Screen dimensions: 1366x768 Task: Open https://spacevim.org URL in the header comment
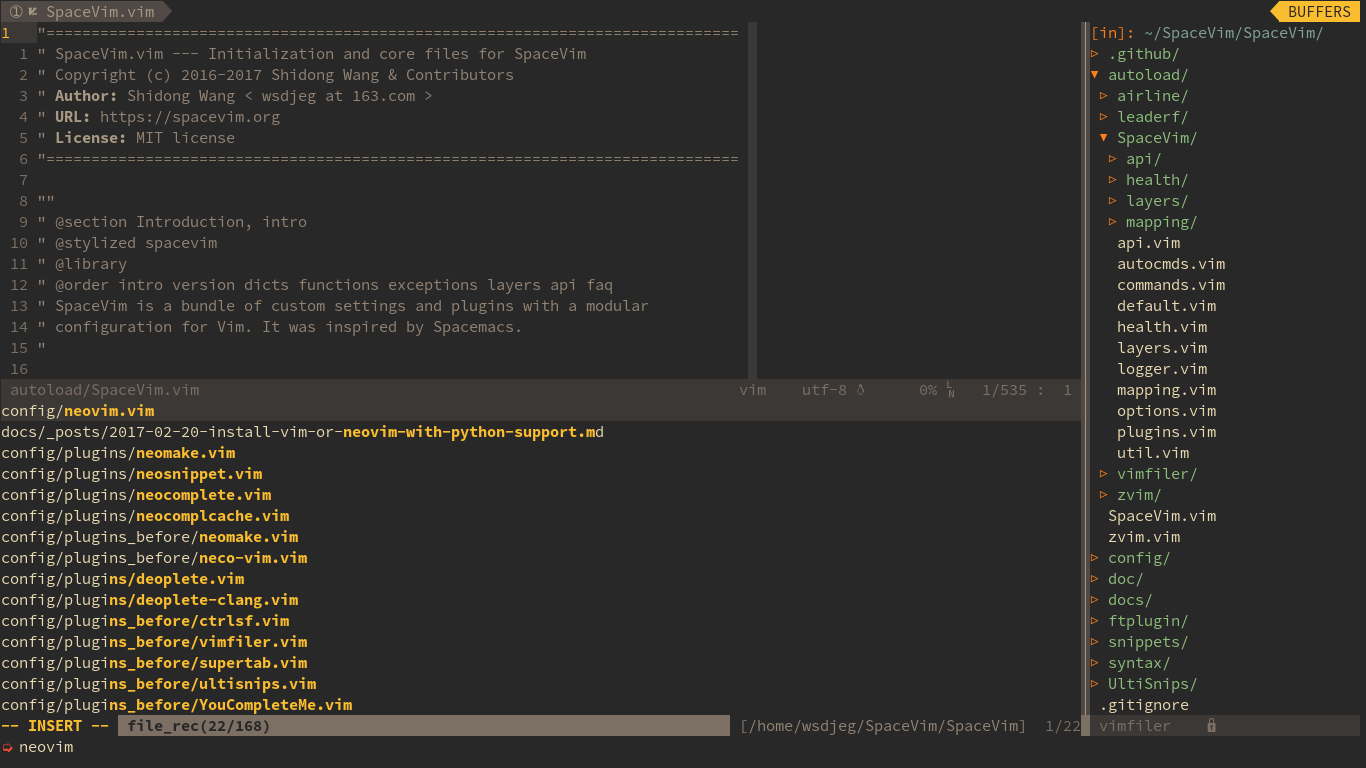pyautogui.click(x=189, y=117)
